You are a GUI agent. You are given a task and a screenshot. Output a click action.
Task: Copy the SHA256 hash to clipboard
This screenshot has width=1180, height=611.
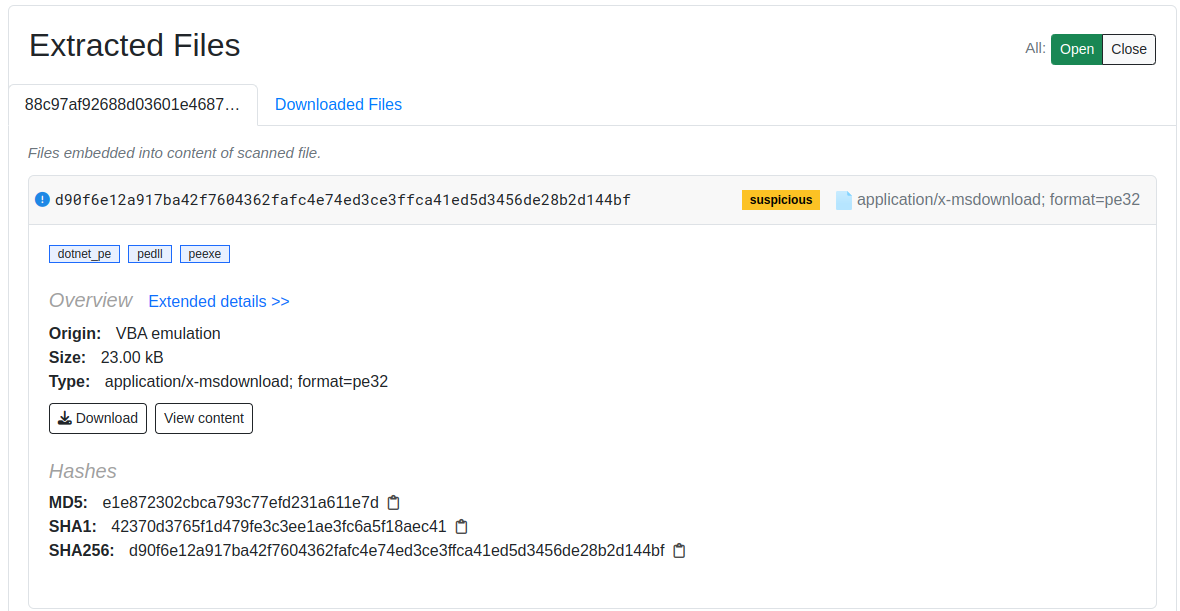pos(679,550)
